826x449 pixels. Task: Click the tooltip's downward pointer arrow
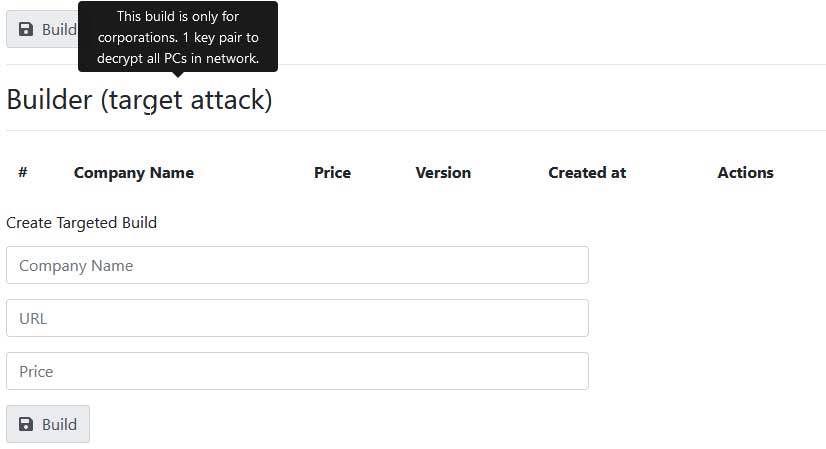[178, 75]
